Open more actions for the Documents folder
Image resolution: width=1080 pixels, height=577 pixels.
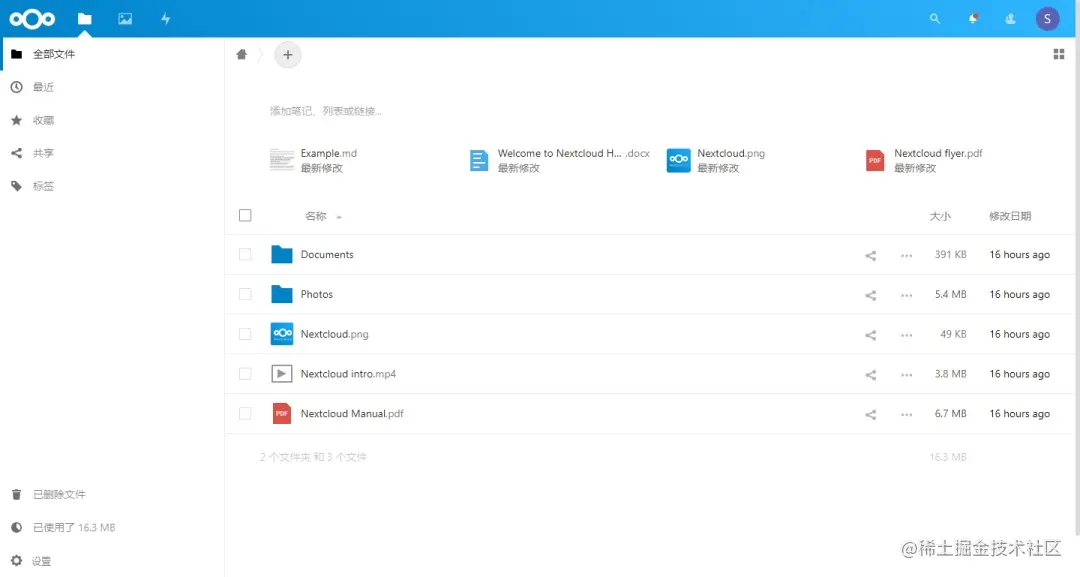[x=906, y=255]
